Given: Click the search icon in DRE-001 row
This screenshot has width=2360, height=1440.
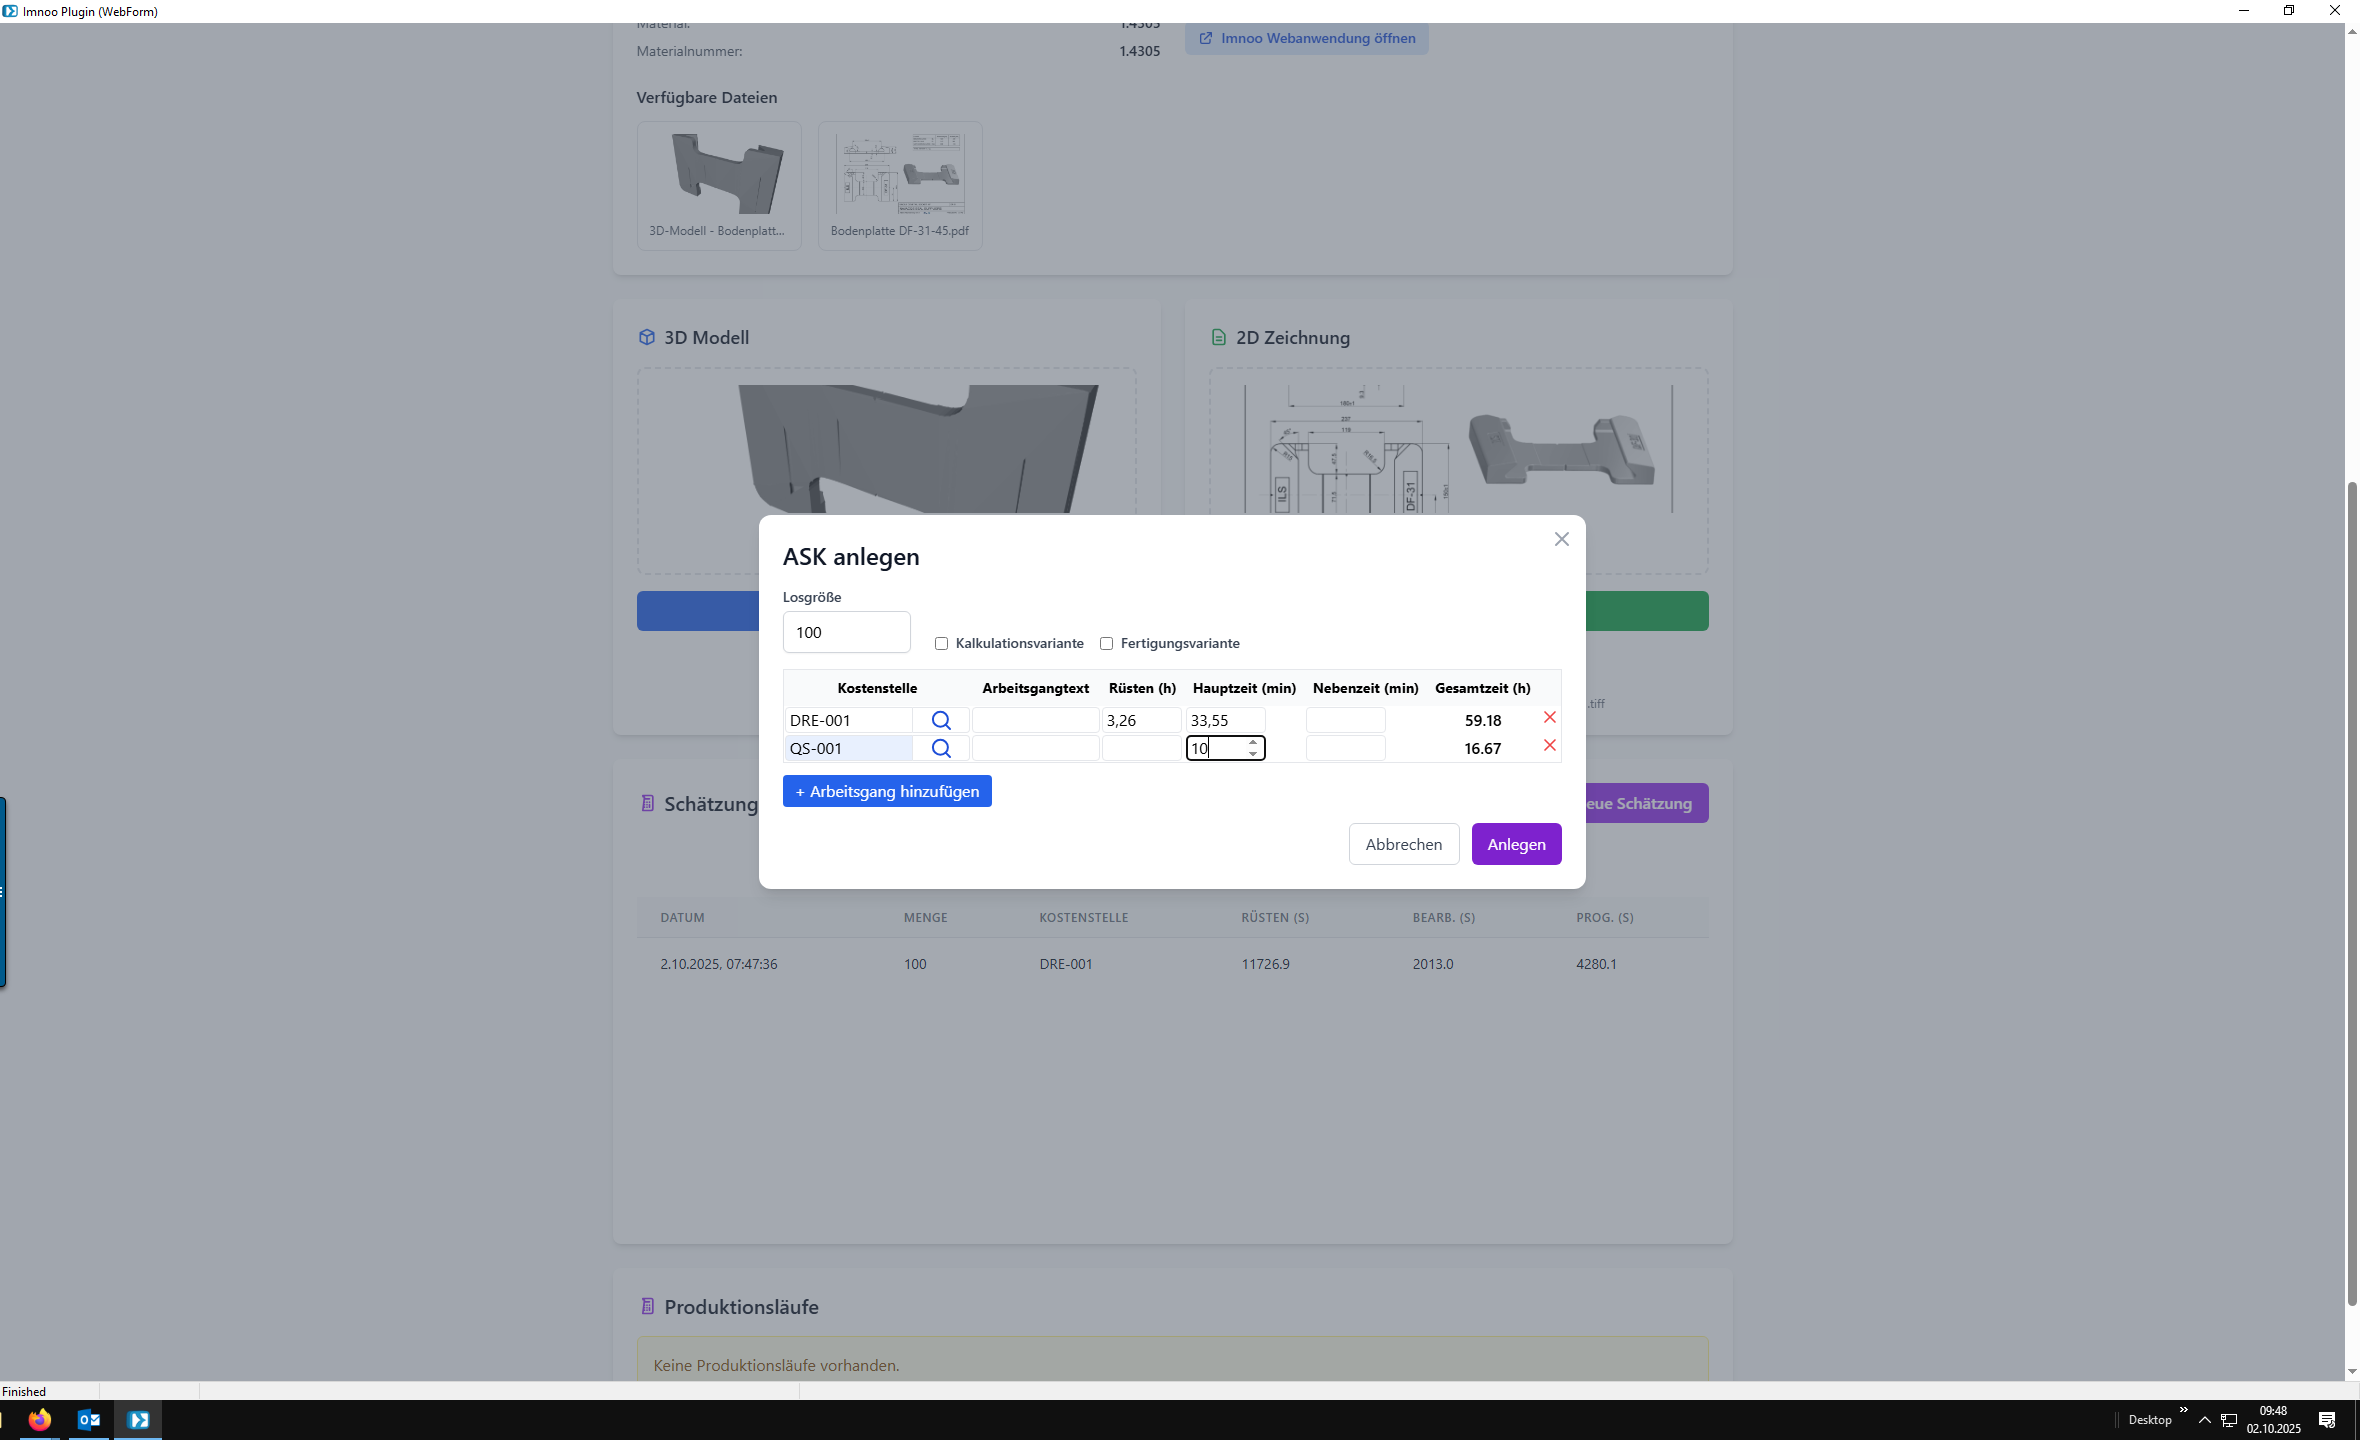Looking at the screenshot, I should coord(940,720).
